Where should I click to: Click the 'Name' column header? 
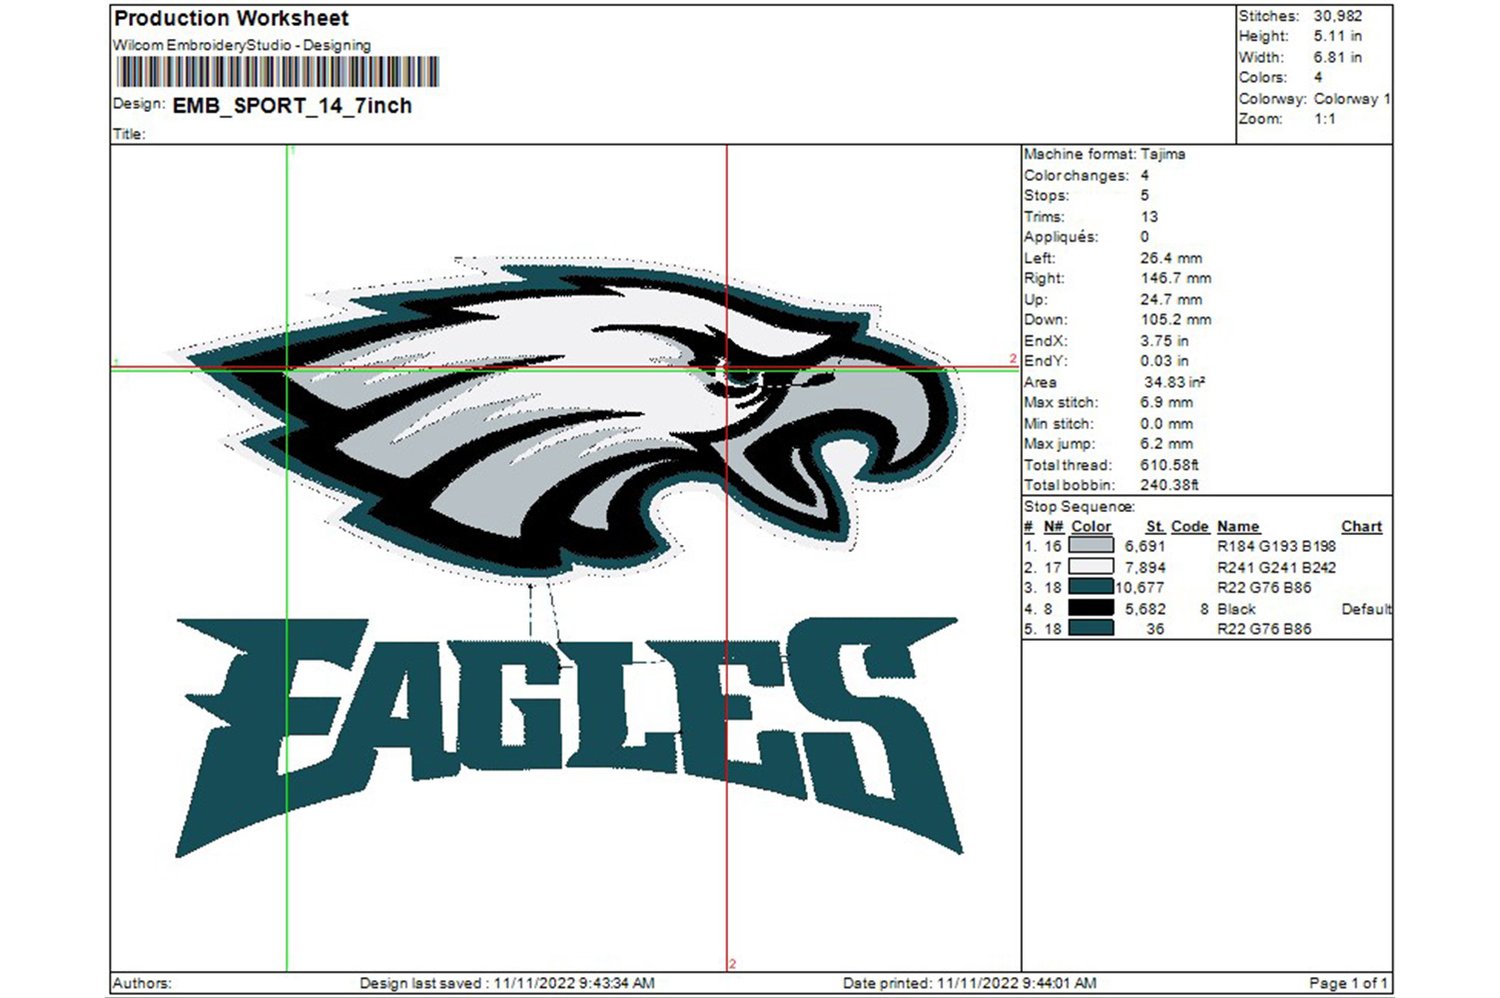tap(1238, 526)
